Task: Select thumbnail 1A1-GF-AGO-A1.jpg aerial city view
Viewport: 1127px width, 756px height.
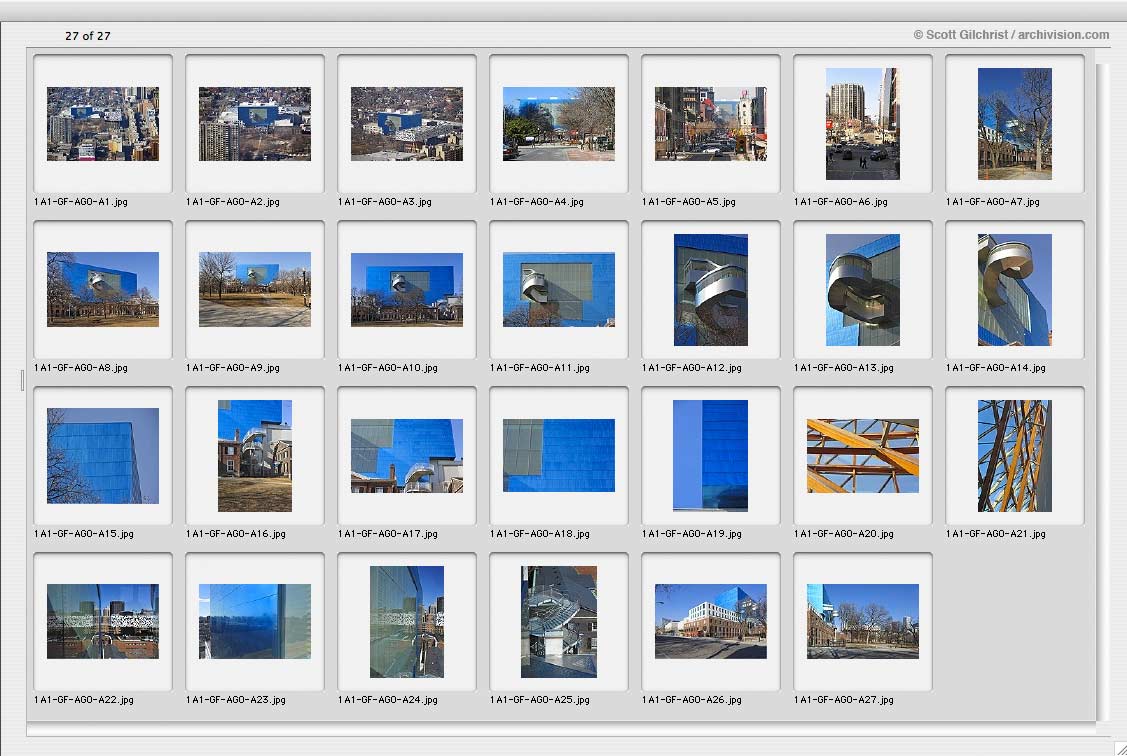Action: [103, 124]
